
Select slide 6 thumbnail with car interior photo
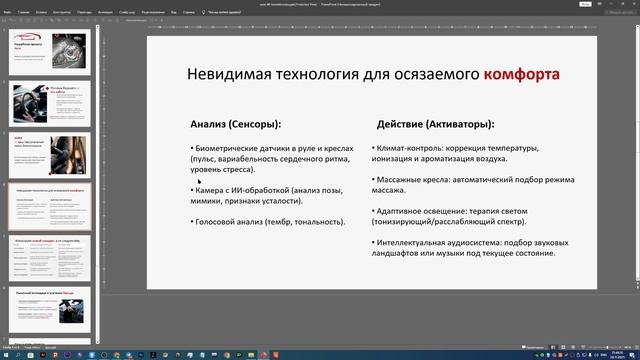coord(50,309)
